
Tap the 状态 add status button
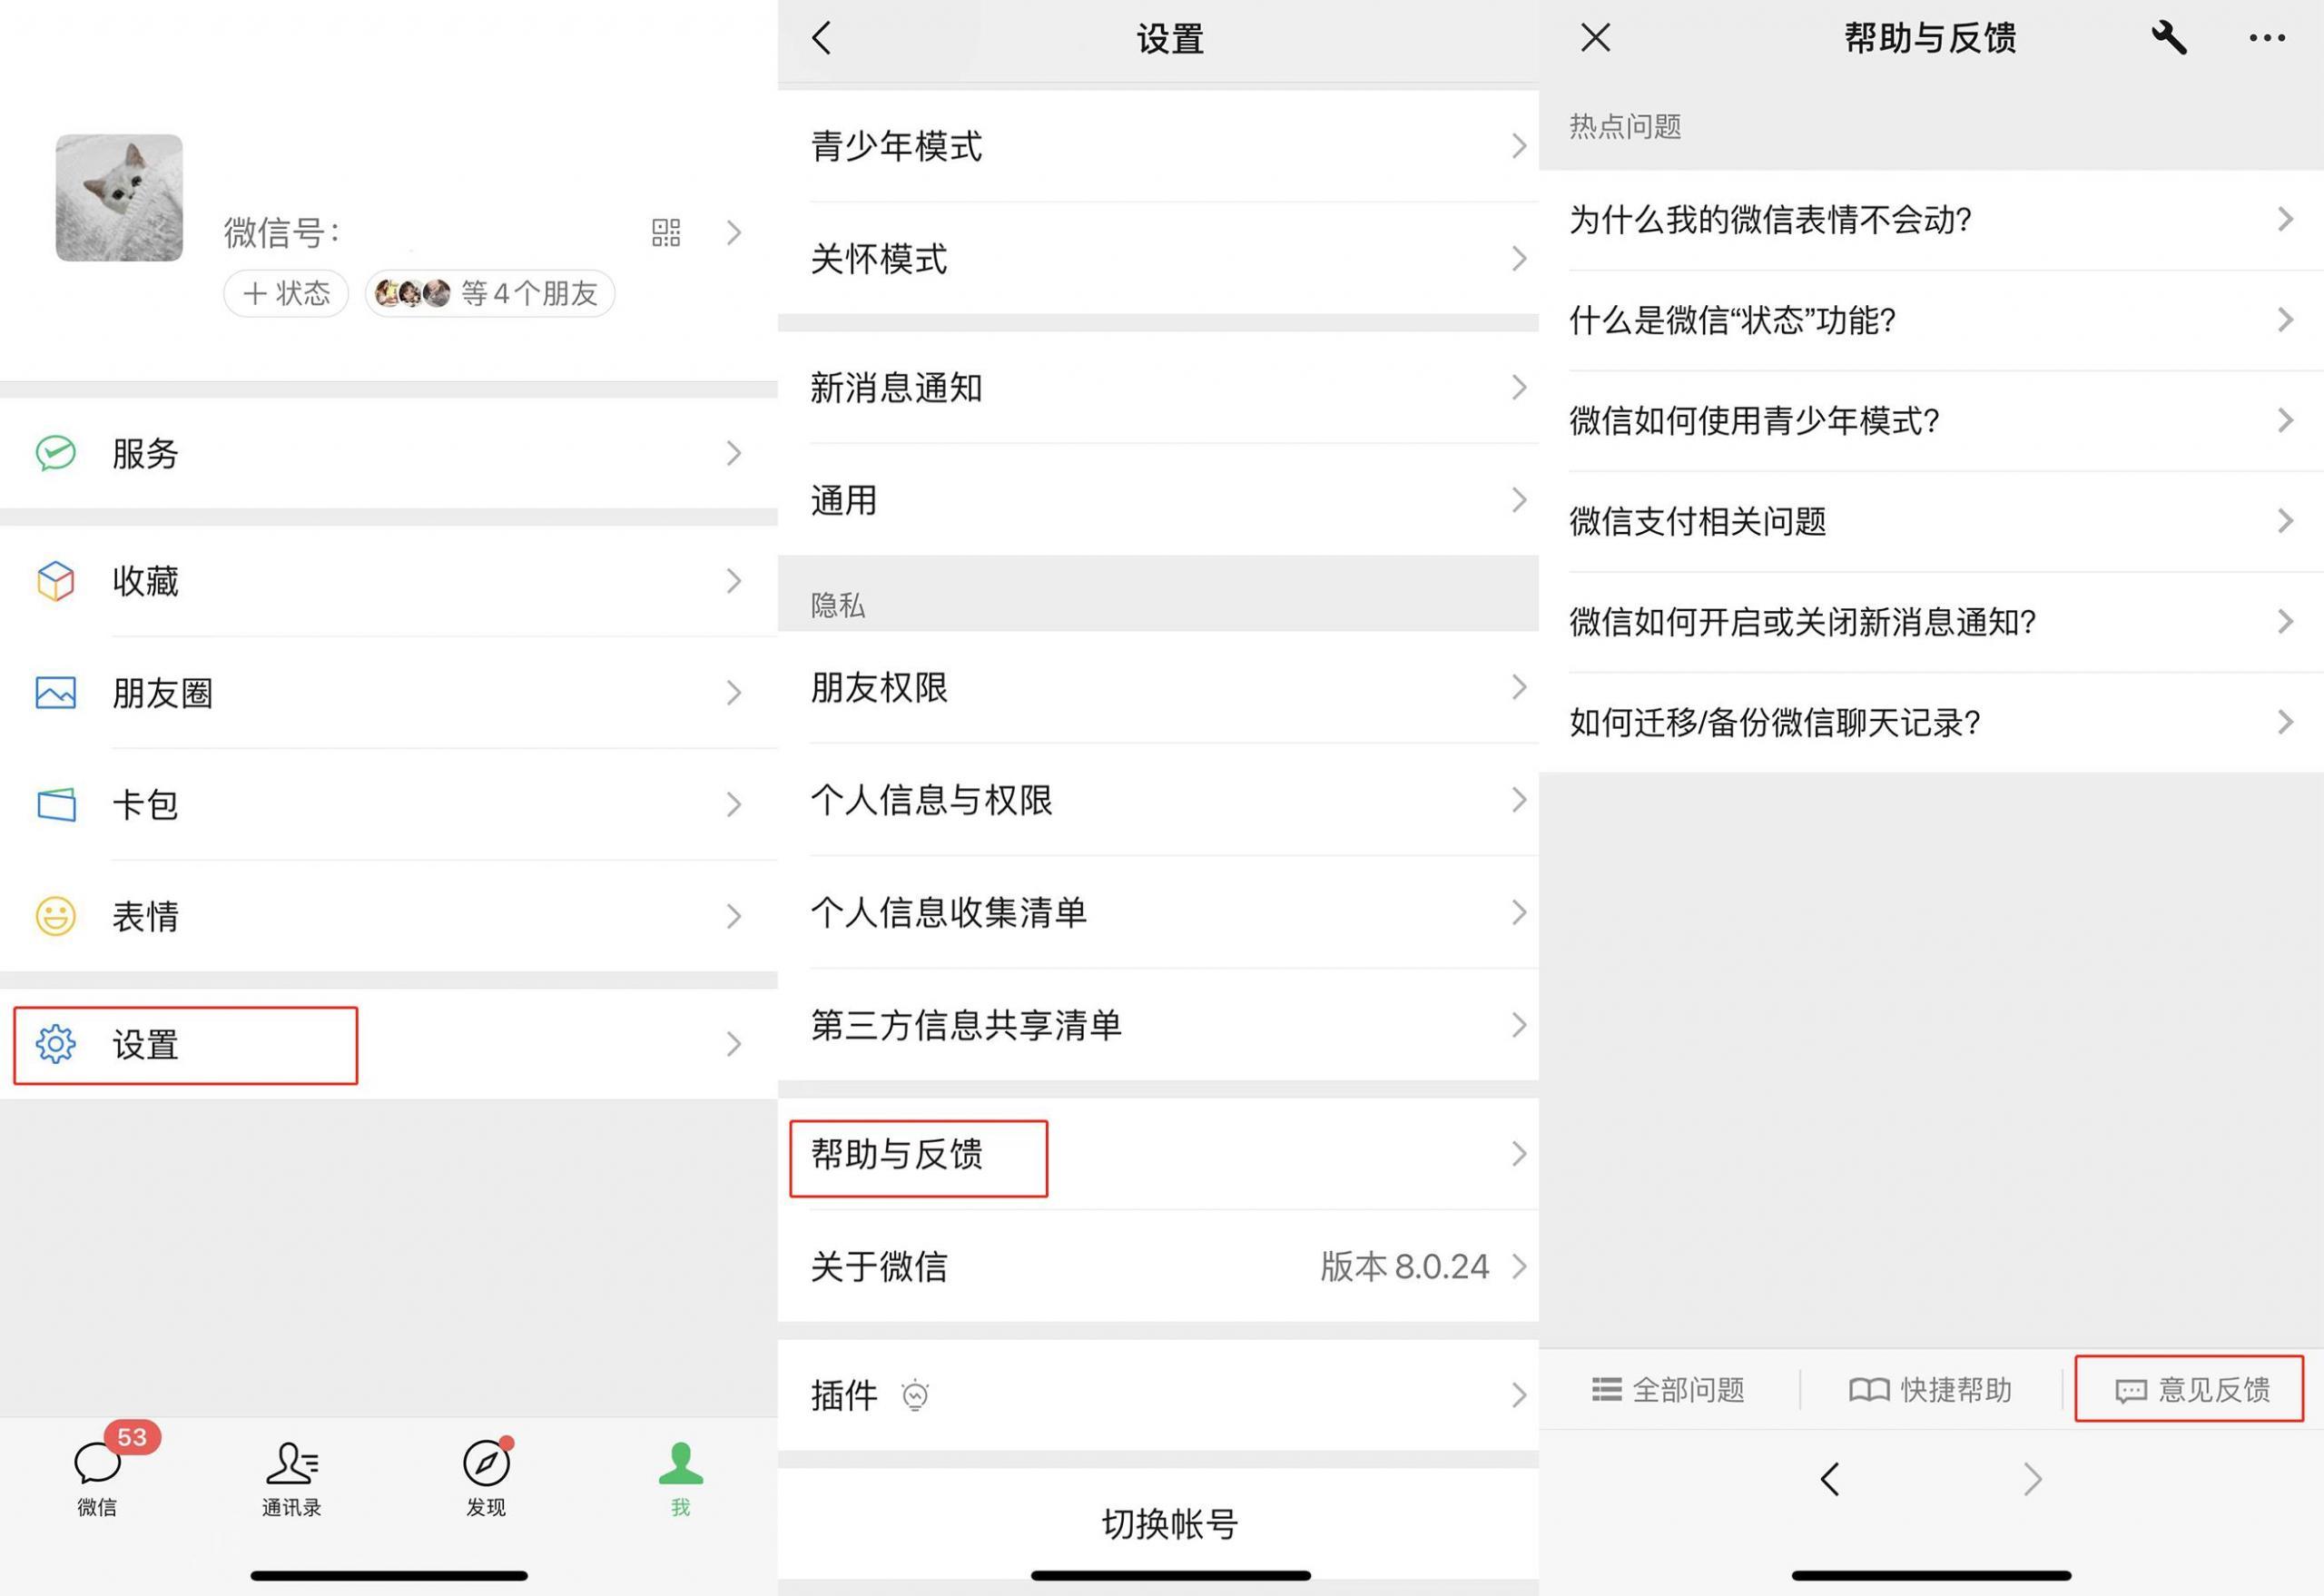click(x=286, y=293)
